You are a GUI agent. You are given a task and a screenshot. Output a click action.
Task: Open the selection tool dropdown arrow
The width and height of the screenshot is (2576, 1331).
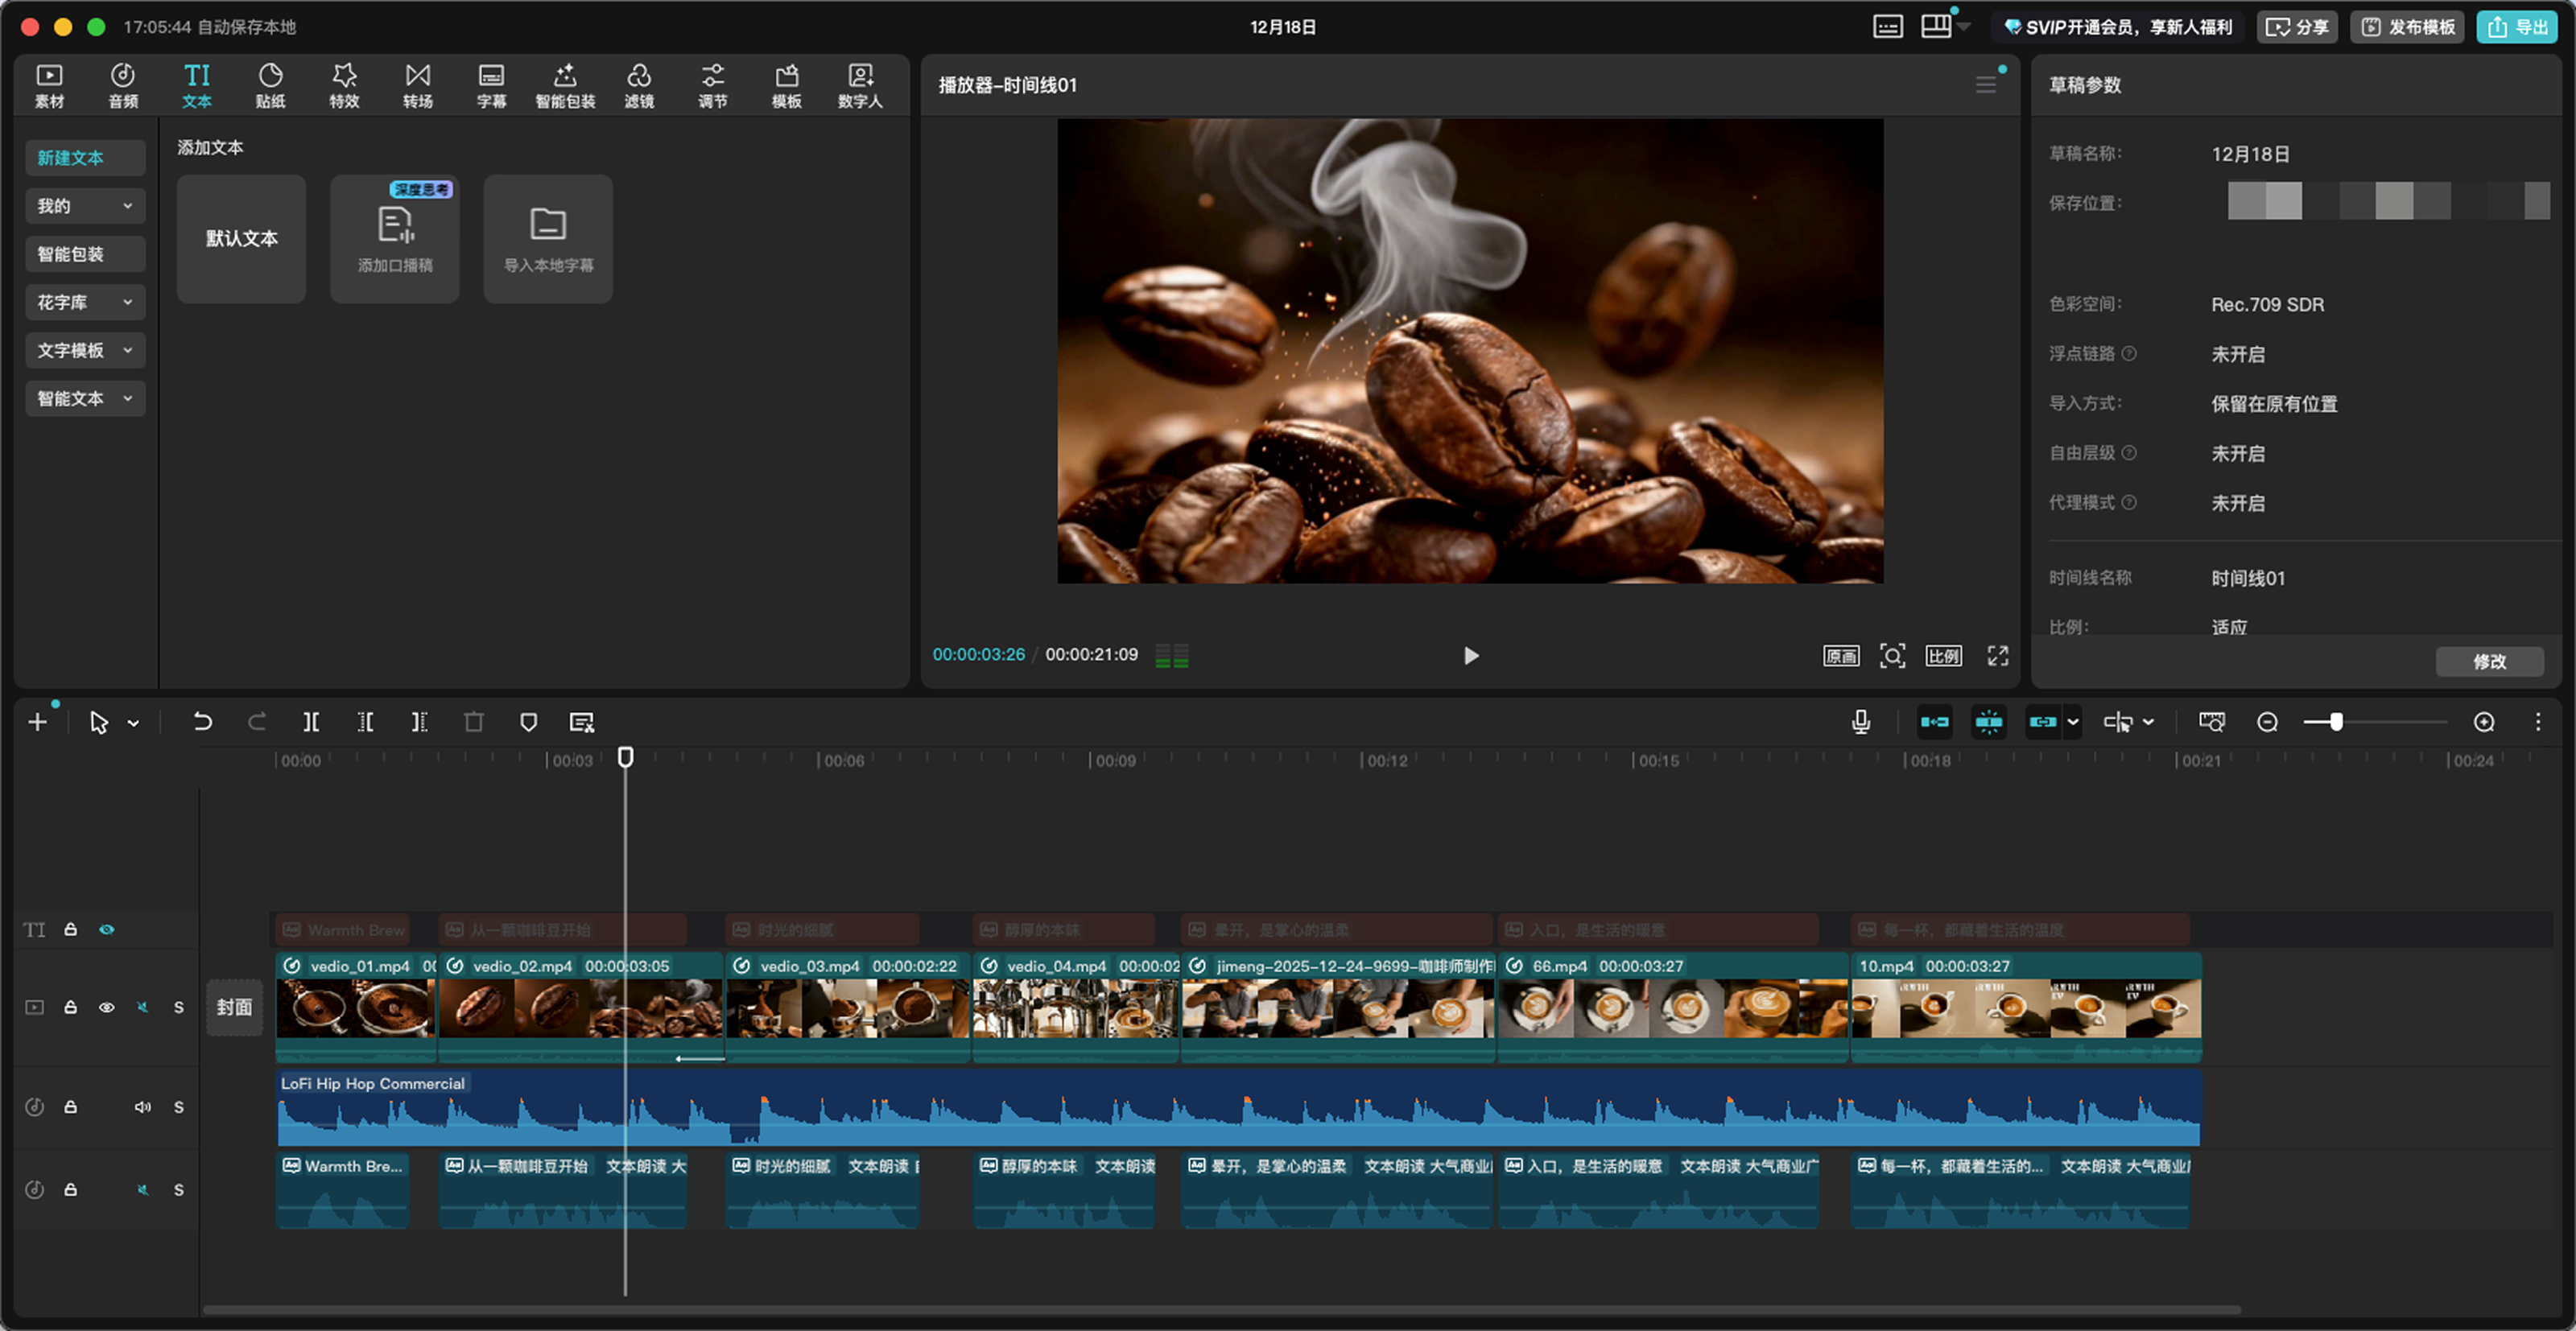tap(134, 723)
